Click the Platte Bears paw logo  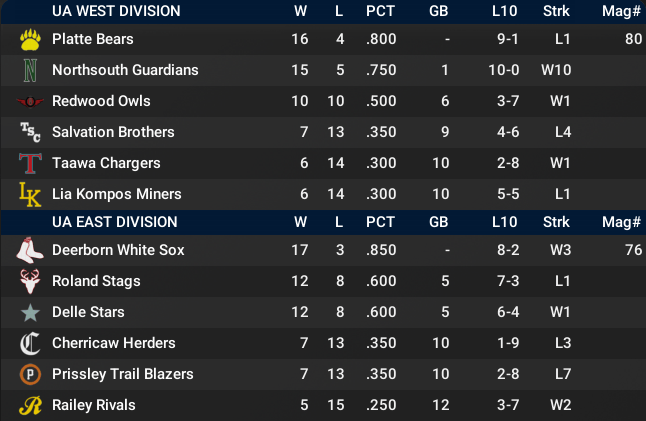point(31,40)
